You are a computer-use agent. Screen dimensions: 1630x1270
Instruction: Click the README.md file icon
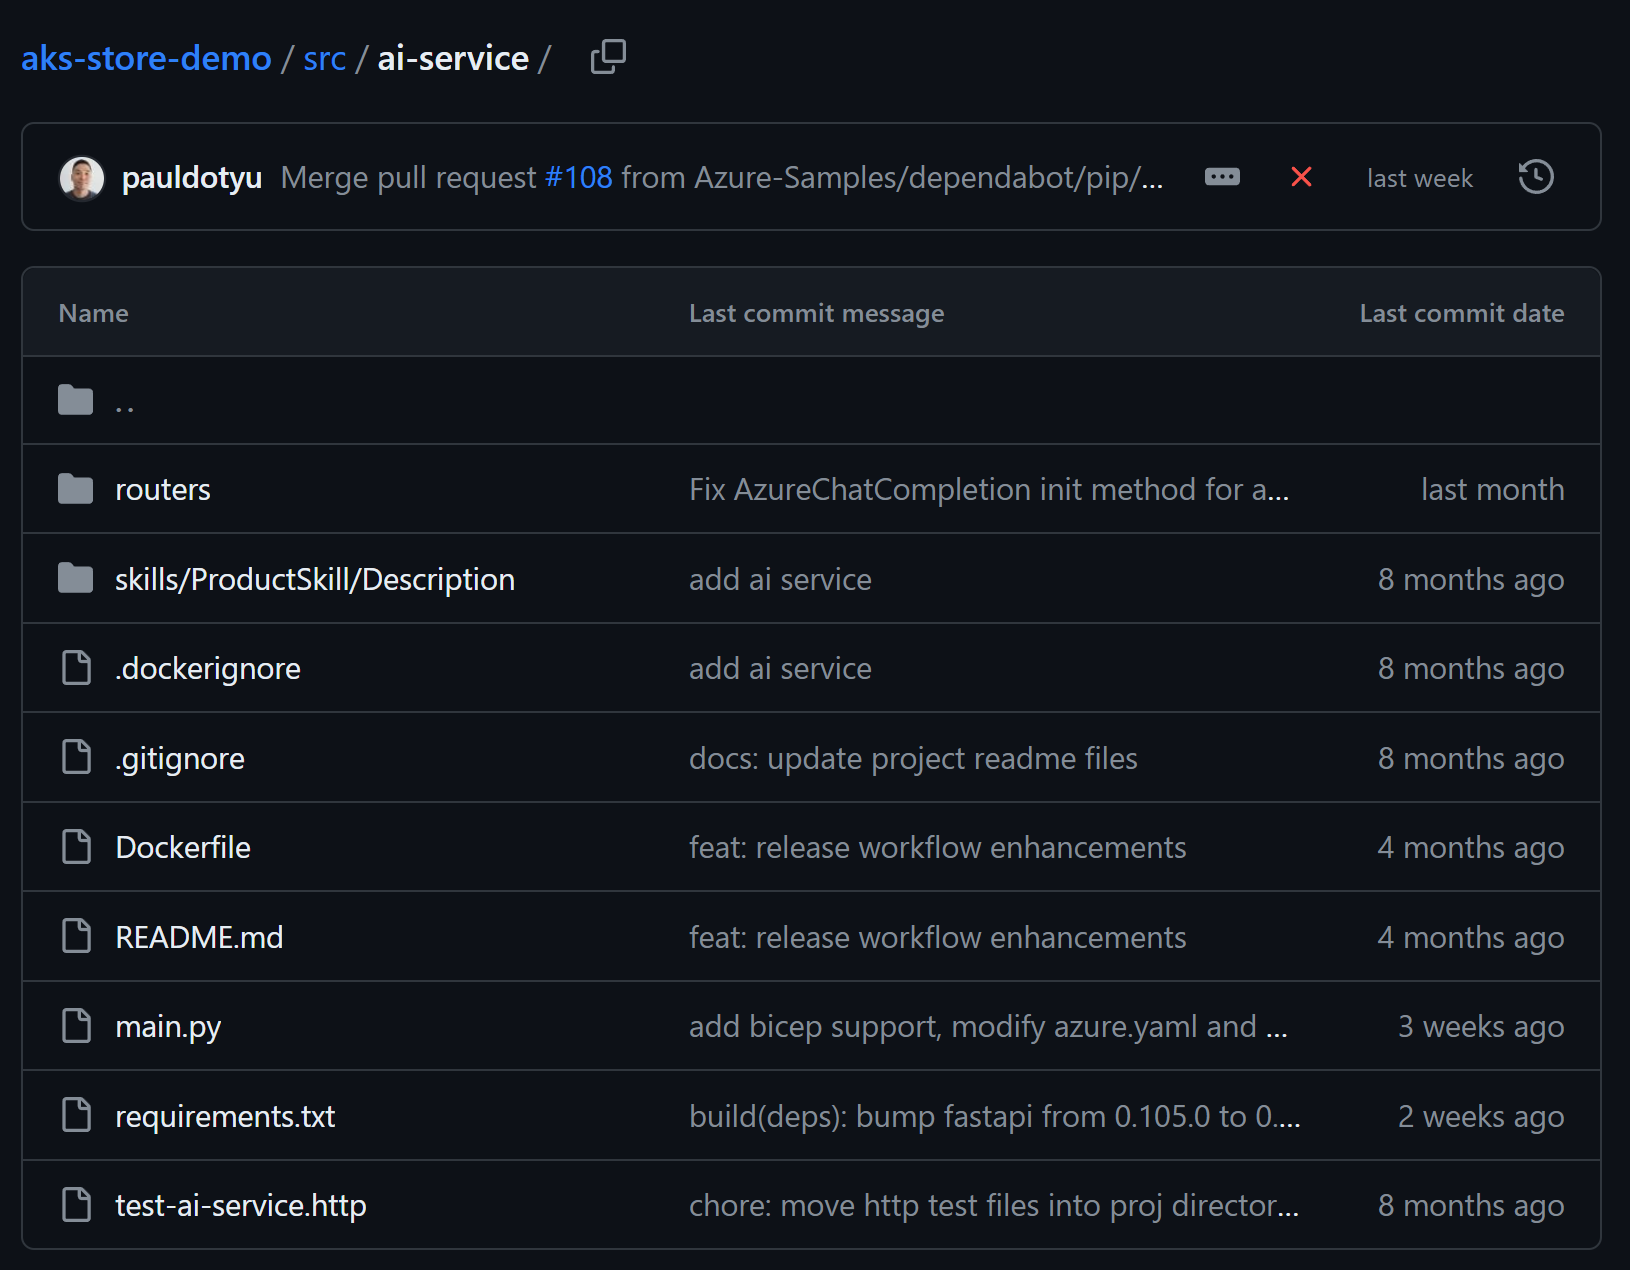[77, 937]
